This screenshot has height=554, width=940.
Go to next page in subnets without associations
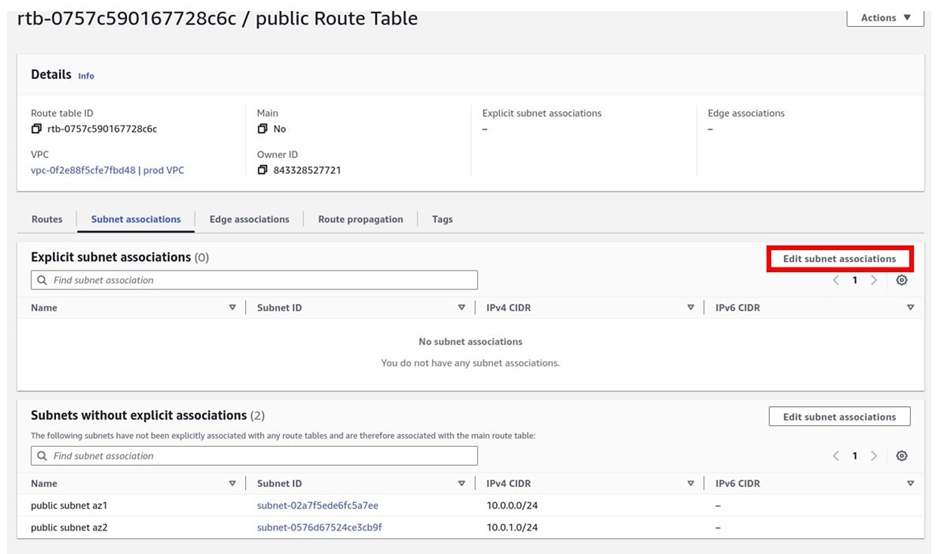874,456
